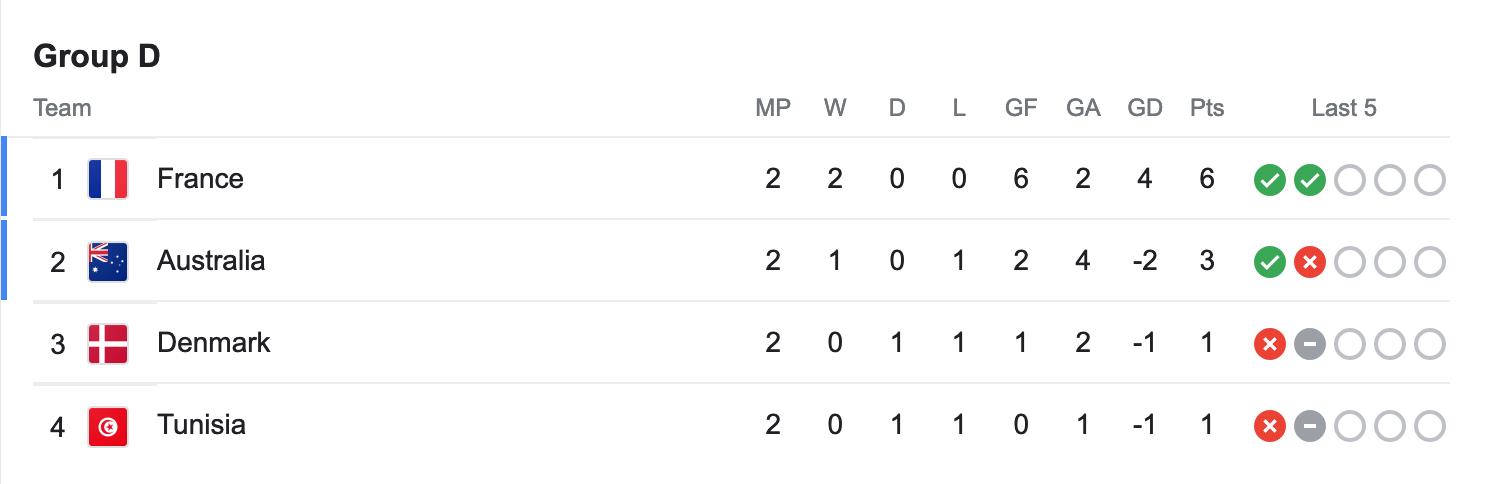Click the Tunisia flag icon

pyautogui.click(x=108, y=426)
